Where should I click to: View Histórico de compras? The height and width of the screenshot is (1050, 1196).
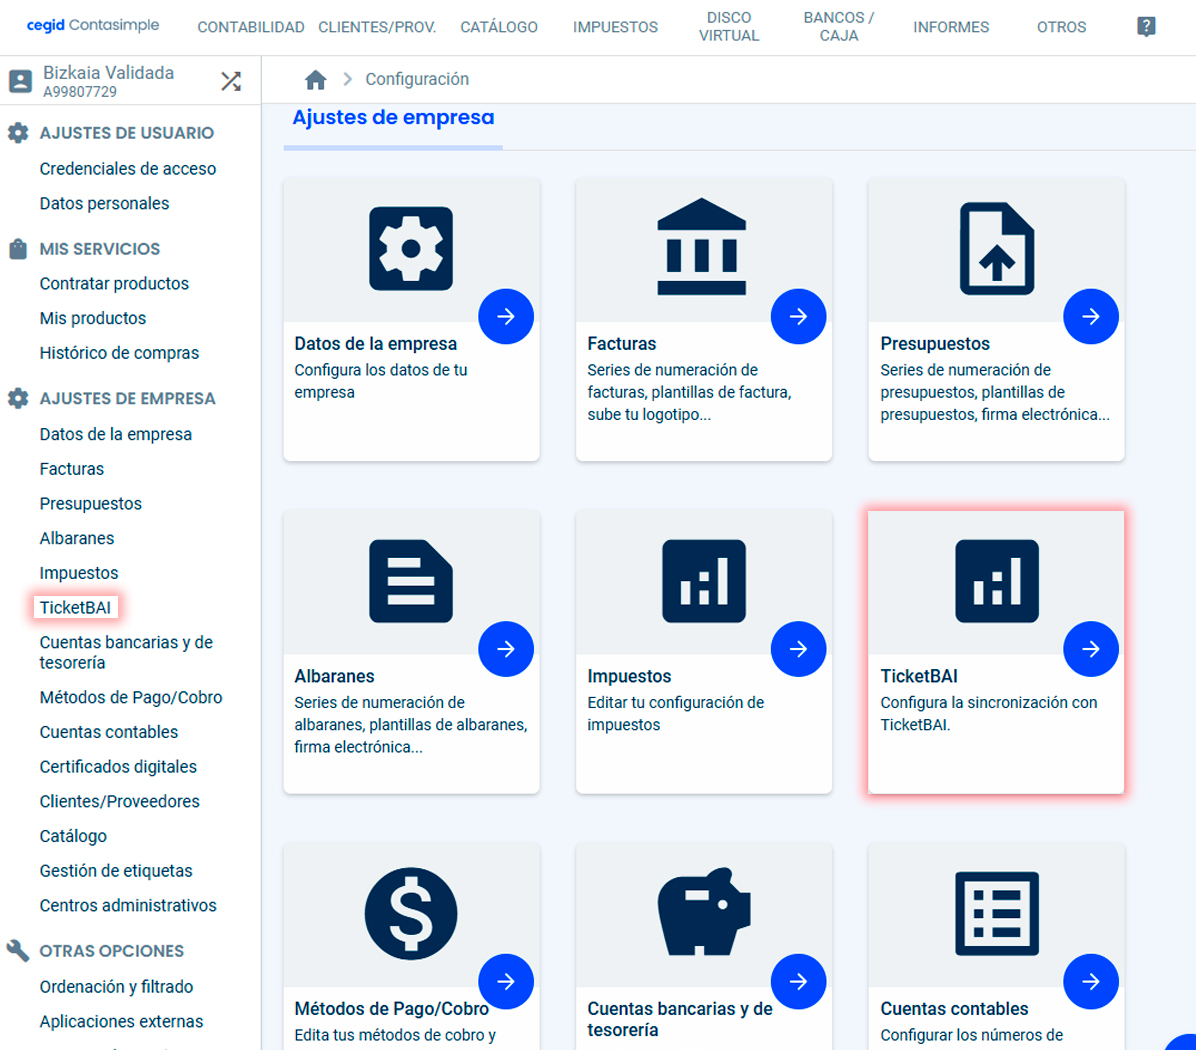(119, 353)
